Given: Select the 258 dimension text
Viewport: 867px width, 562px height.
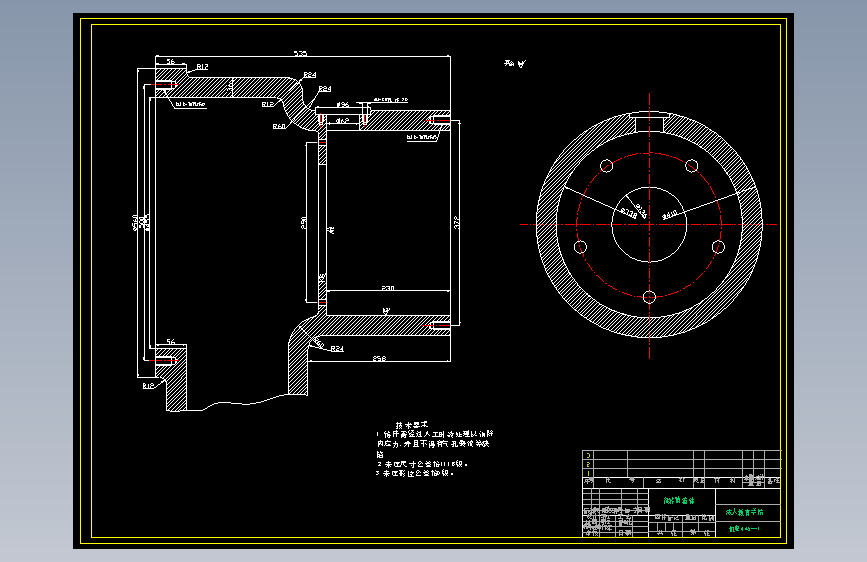Looking at the screenshot, I should point(379,358).
